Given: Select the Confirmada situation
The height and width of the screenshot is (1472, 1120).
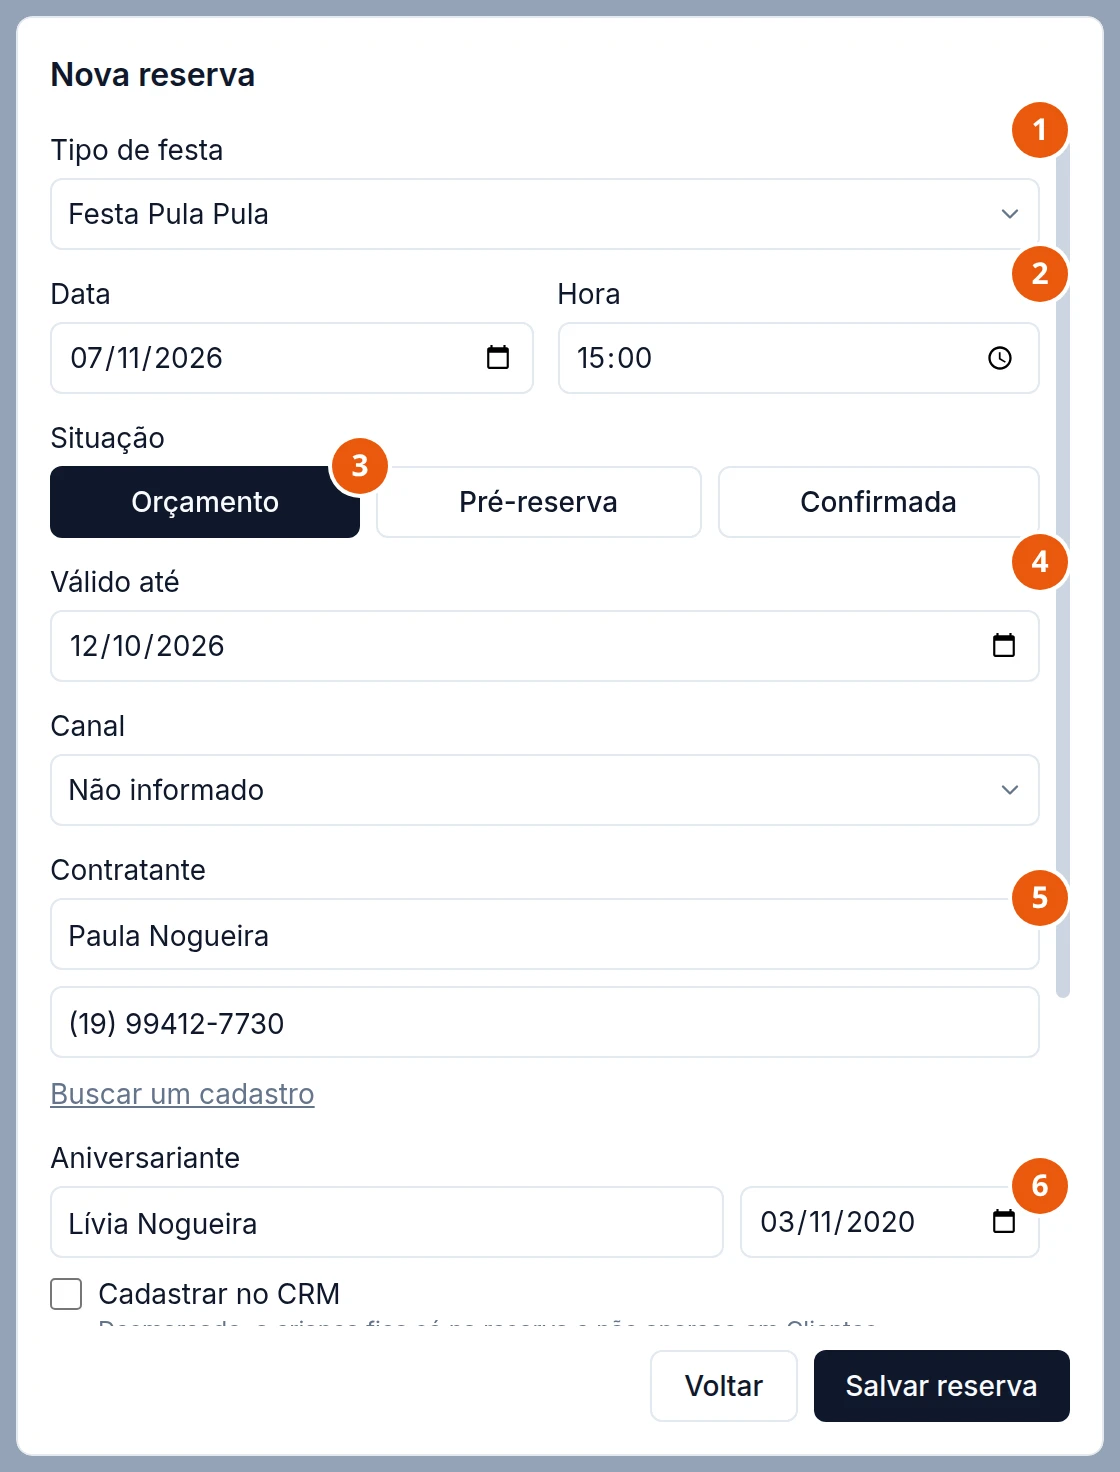Looking at the screenshot, I should pyautogui.click(x=879, y=502).
